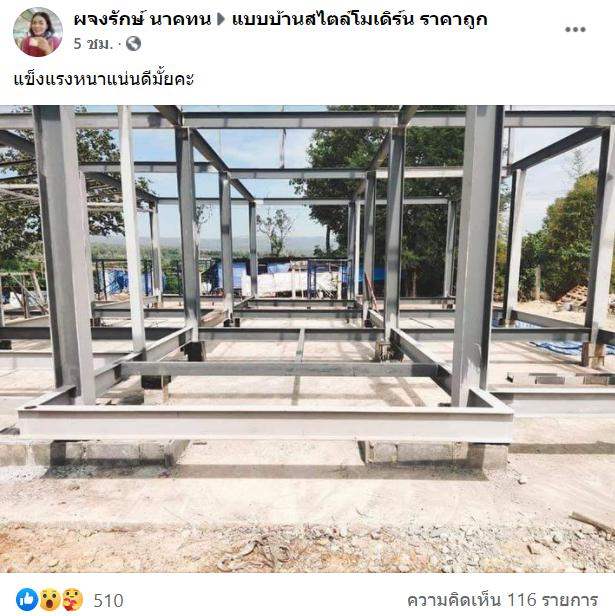Open group แบบบ้านสไตล์โมเดิร์น ราคาถูก

coord(360,19)
